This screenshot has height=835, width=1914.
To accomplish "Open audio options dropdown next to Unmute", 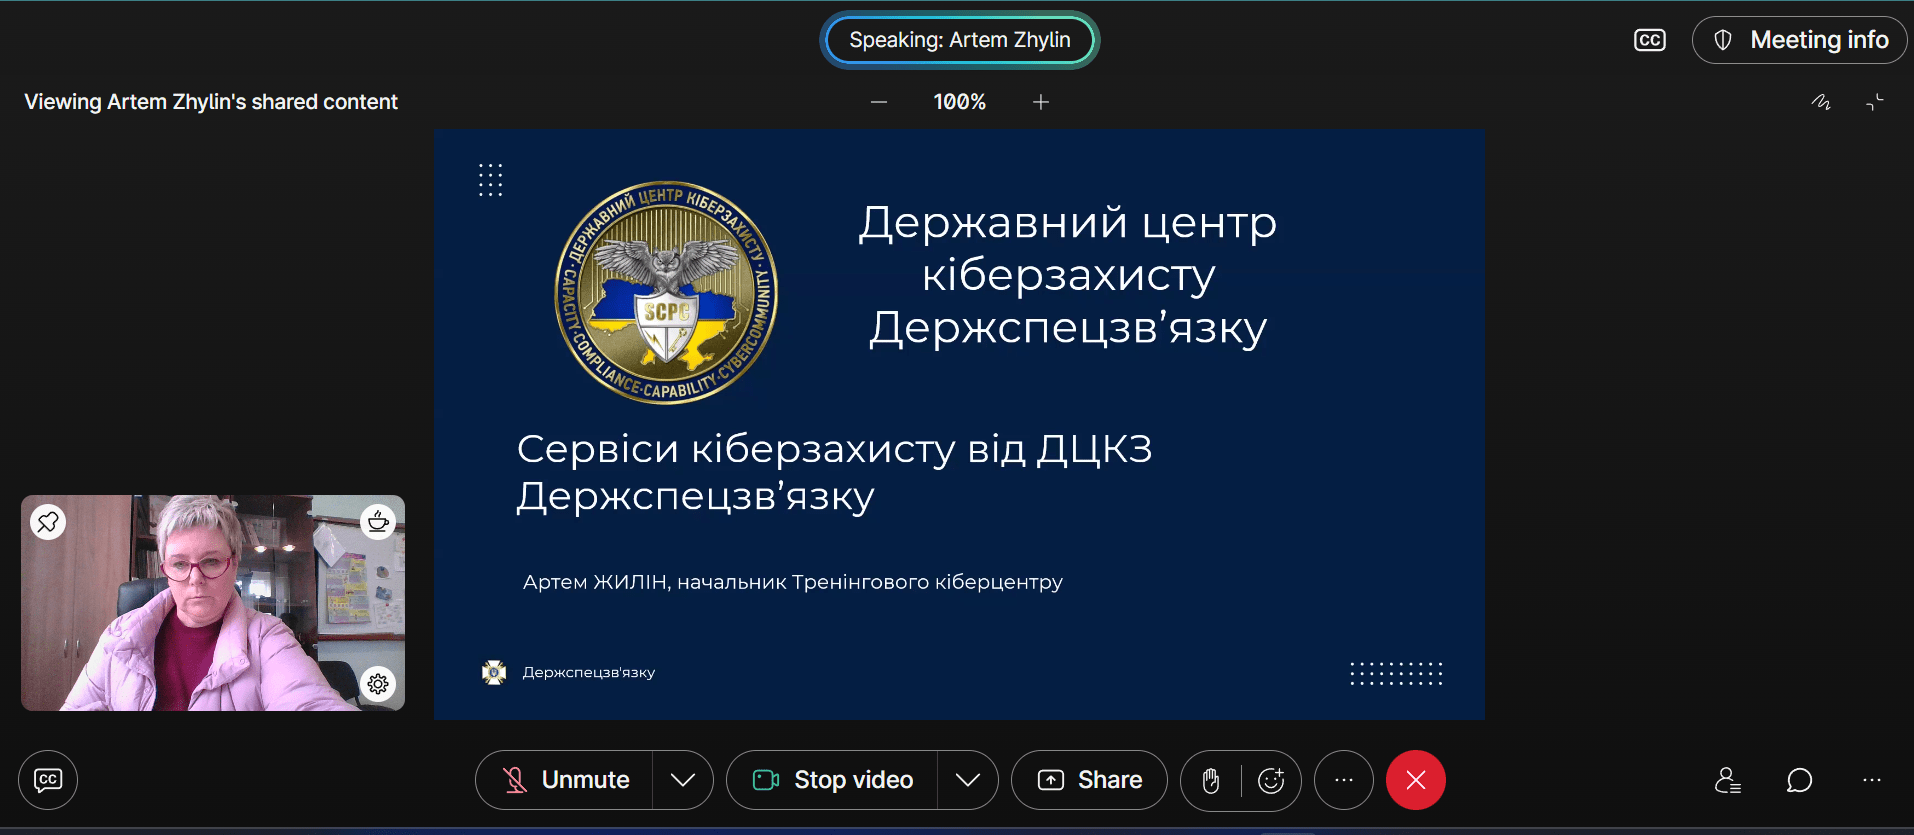I will (683, 780).
